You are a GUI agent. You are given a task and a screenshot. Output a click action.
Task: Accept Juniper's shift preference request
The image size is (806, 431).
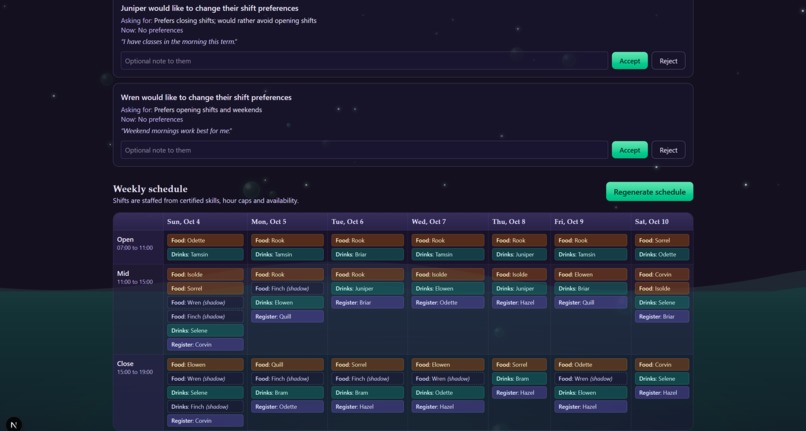(629, 61)
